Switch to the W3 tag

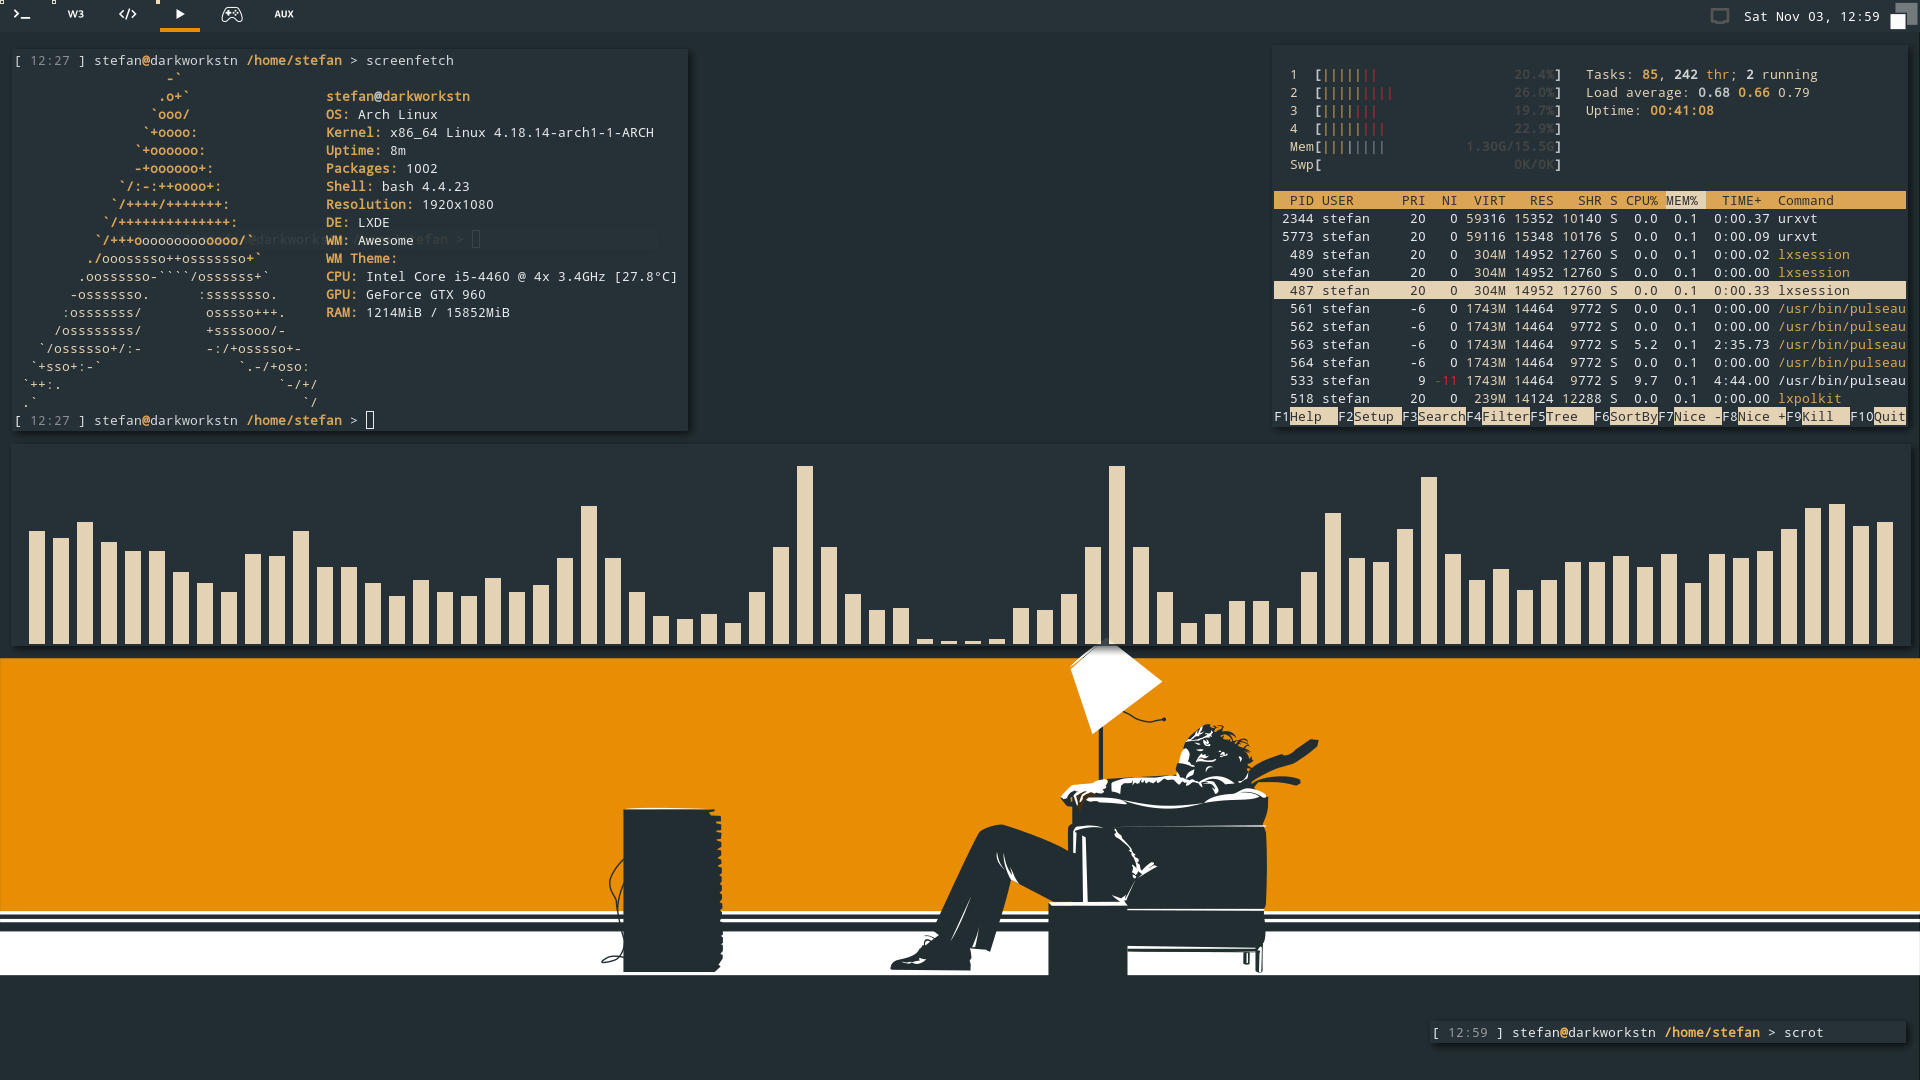(76, 14)
